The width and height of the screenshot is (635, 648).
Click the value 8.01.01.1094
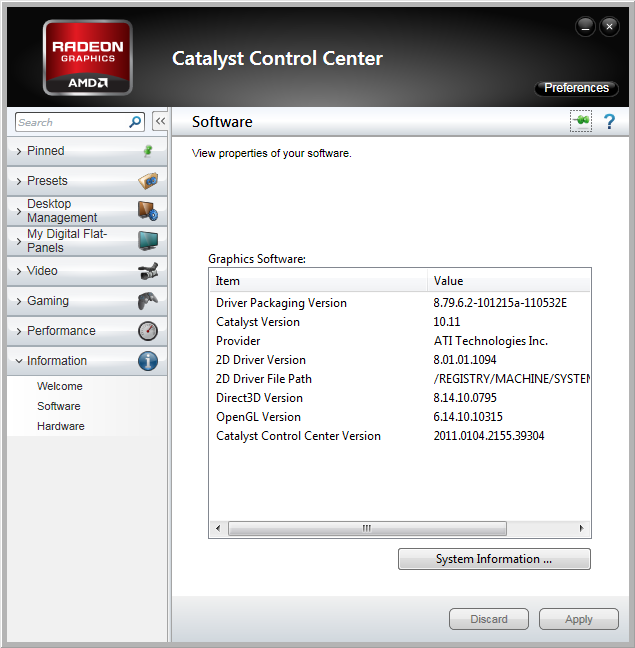point(465,360)
